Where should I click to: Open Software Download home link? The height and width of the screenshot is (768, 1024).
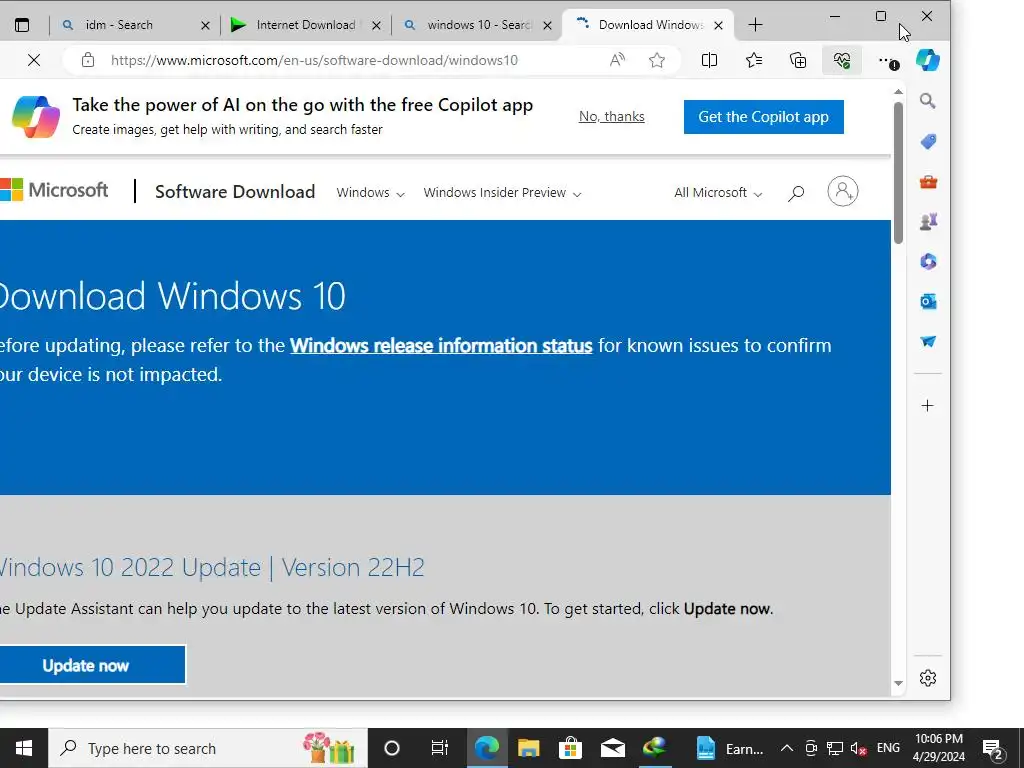(234, 191)
